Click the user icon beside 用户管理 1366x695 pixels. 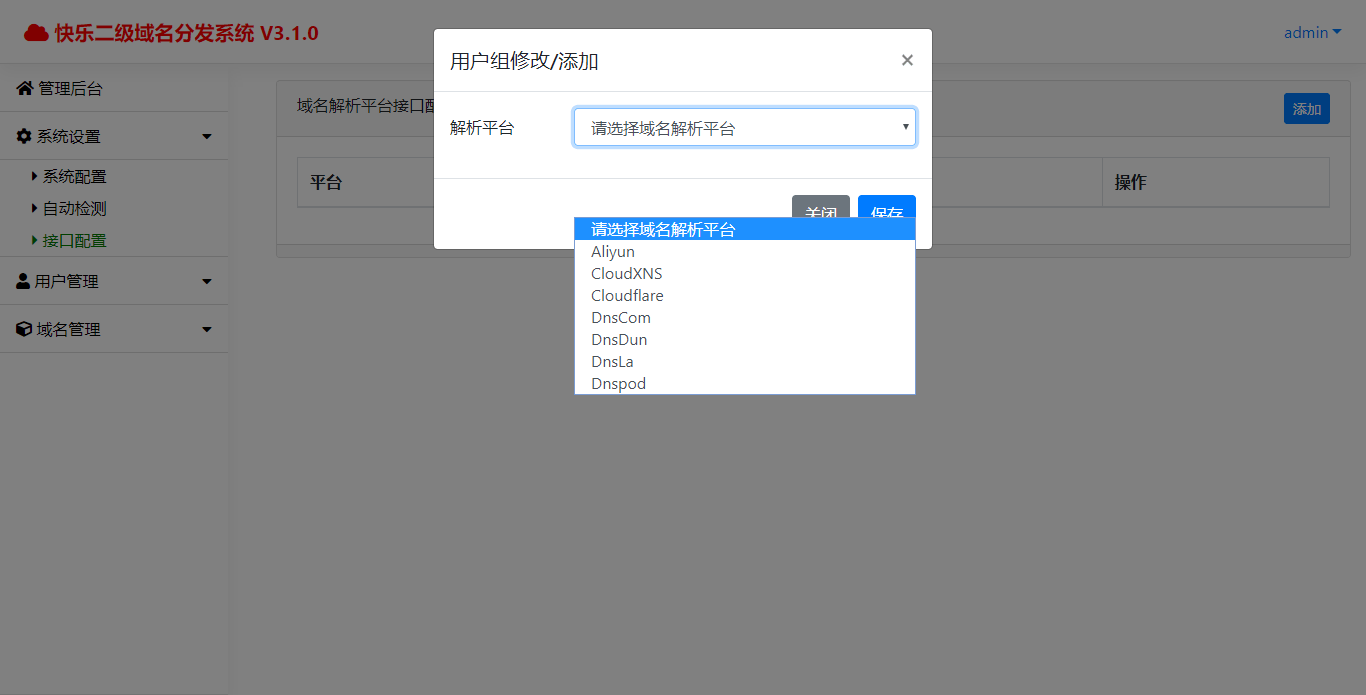point(22,281)
